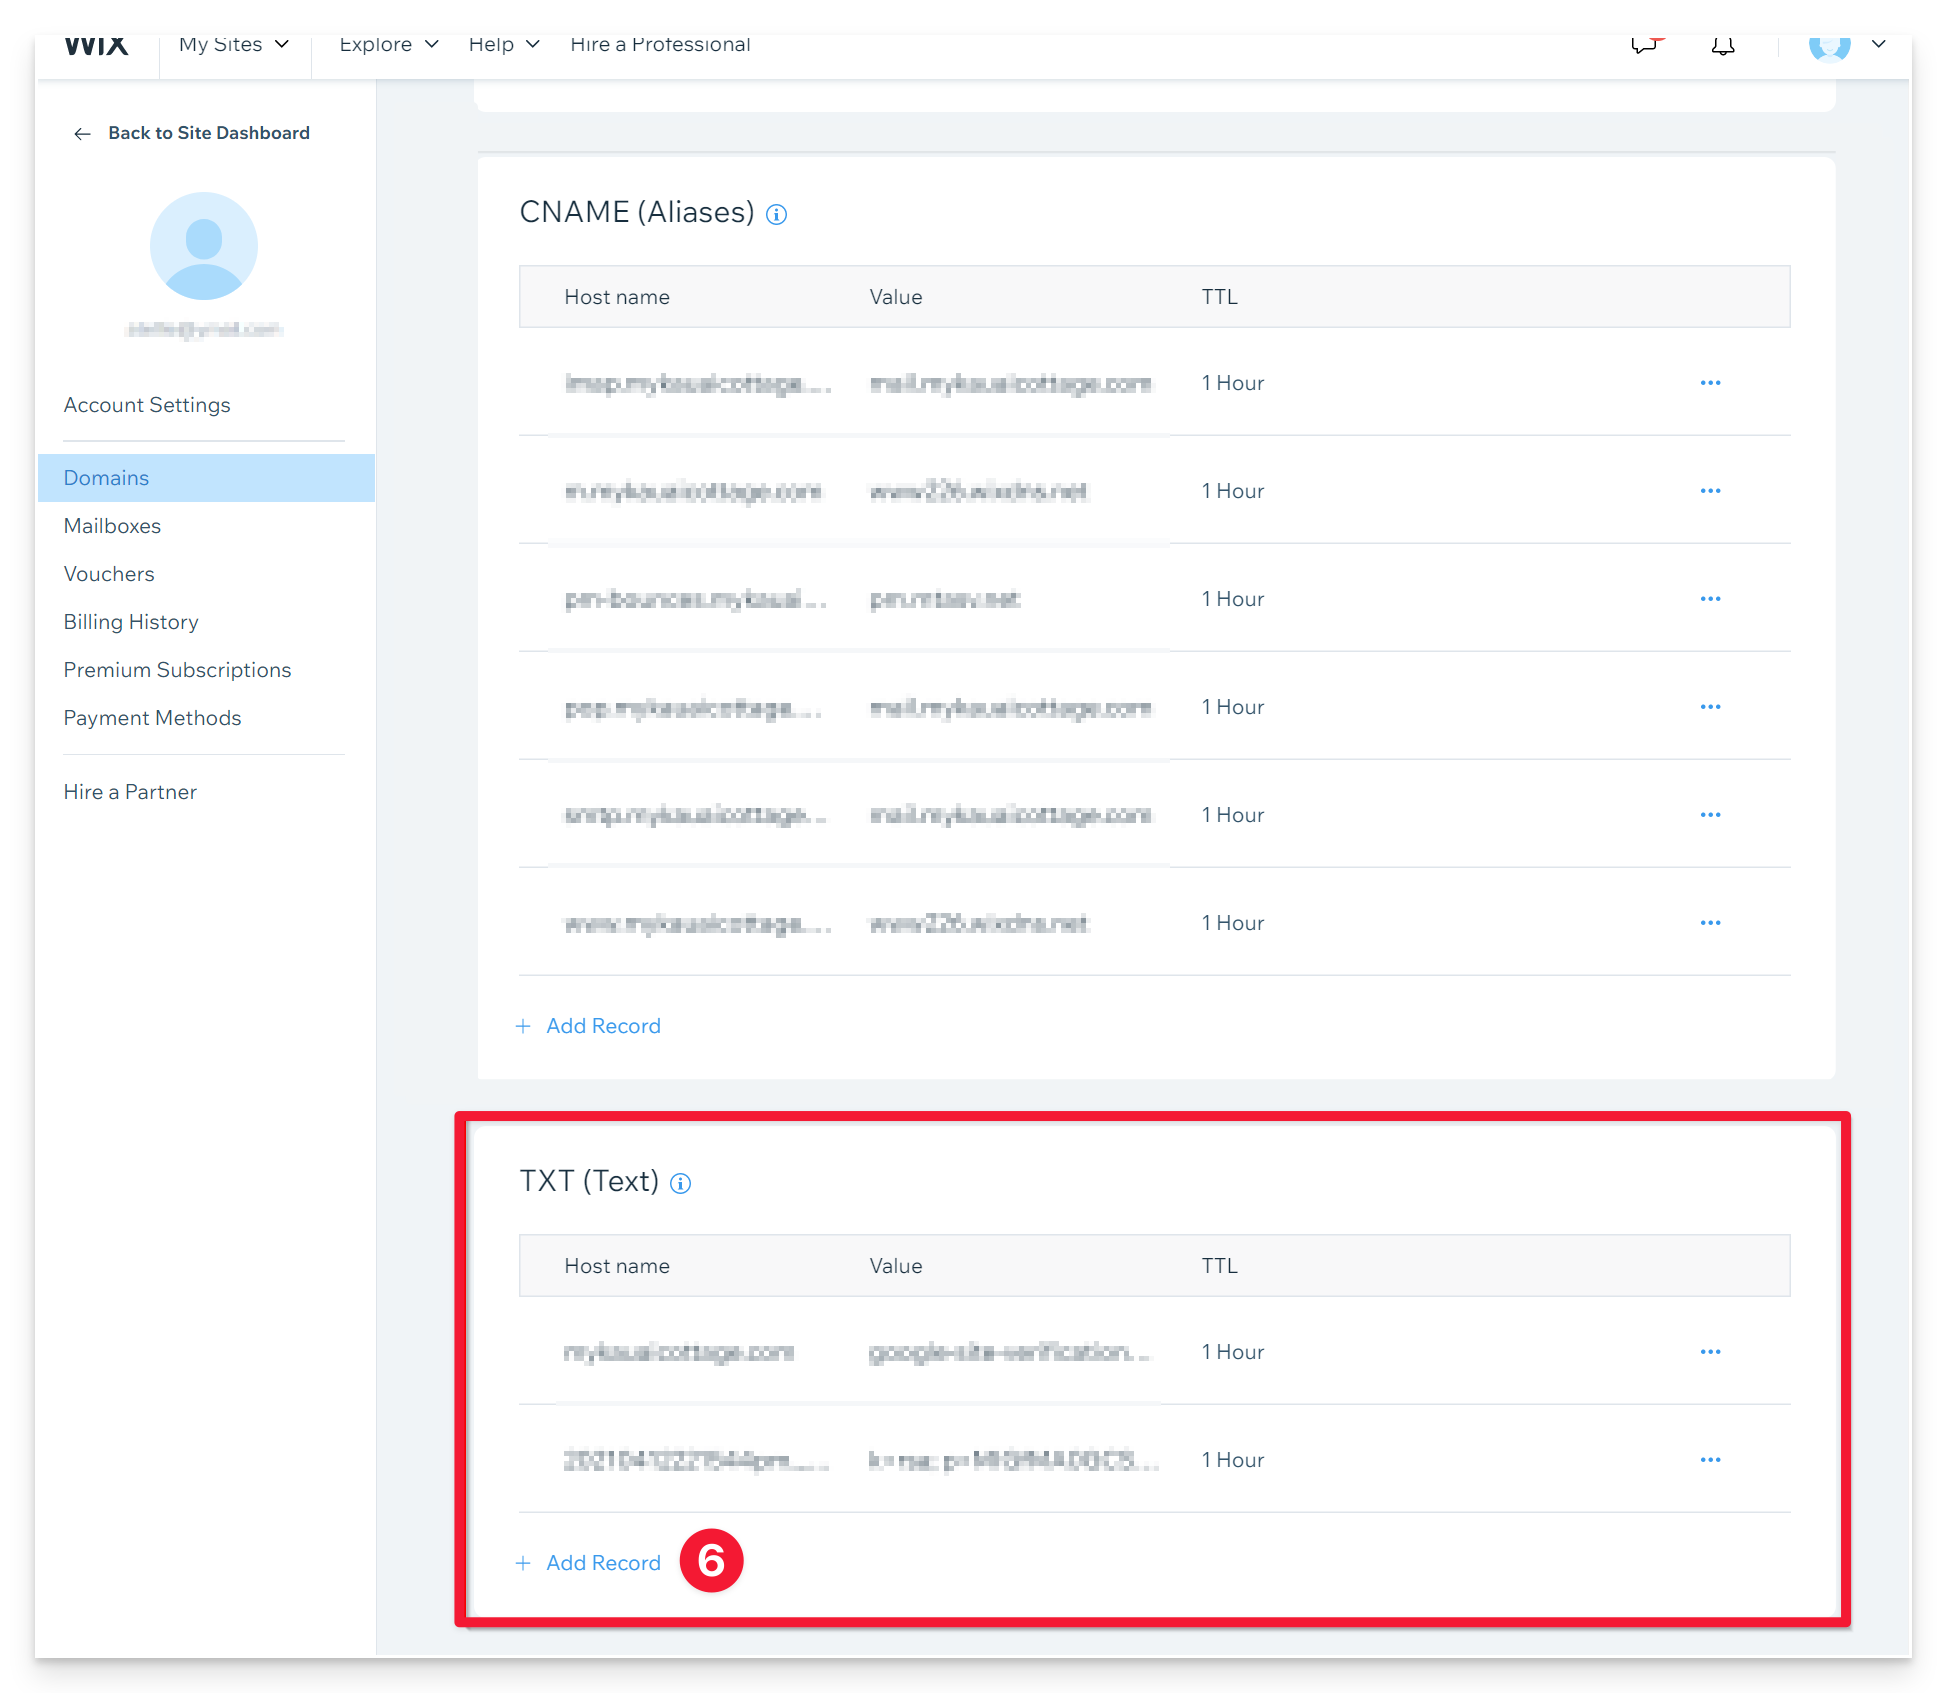Open more actions for last CNAME www record
1947x1693 pixels.
[1710, 923]
